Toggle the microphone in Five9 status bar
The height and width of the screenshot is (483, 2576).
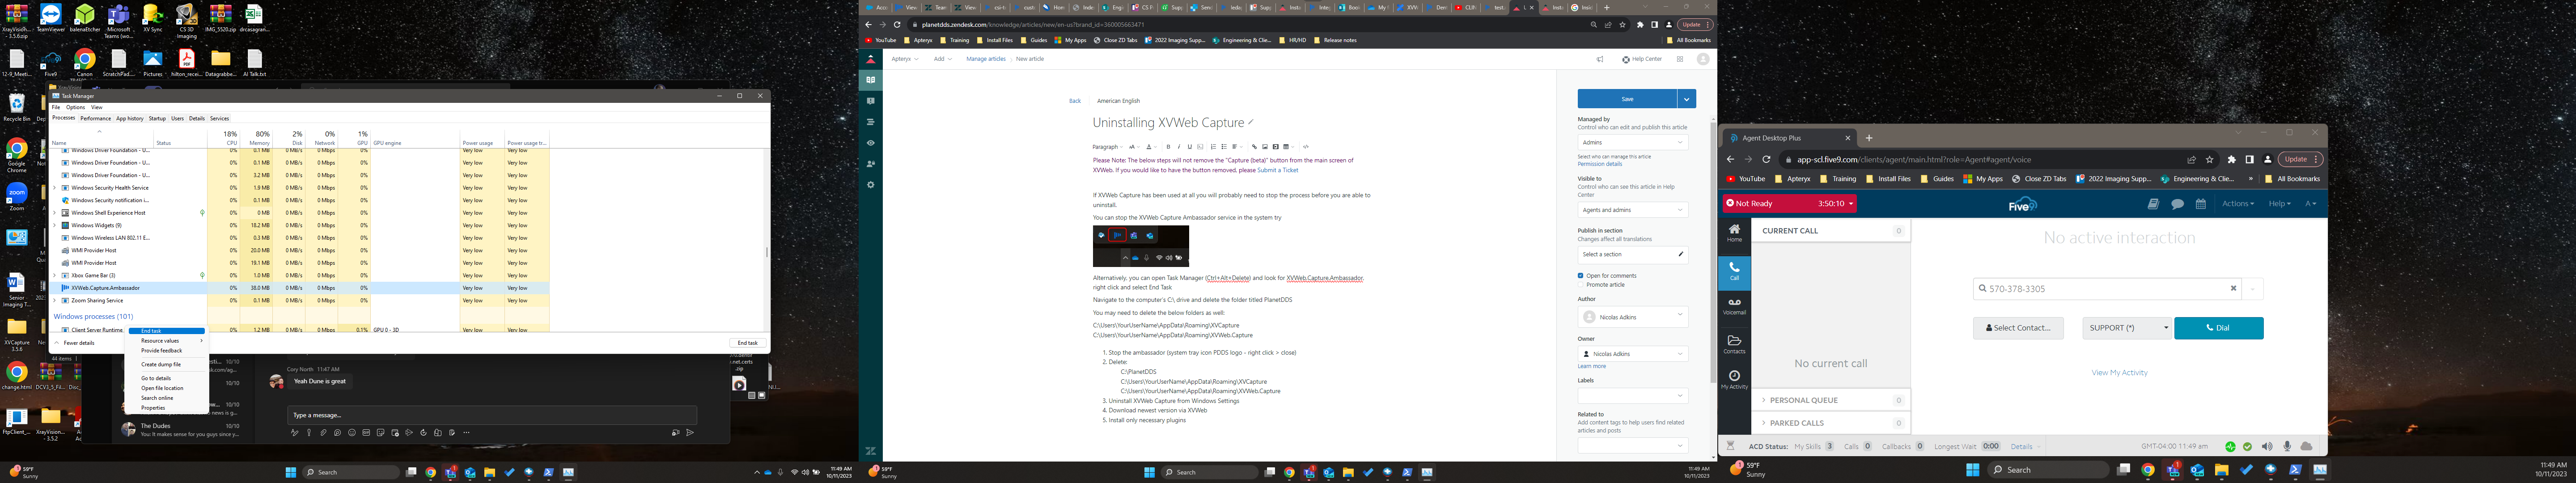click(2286, 446)
